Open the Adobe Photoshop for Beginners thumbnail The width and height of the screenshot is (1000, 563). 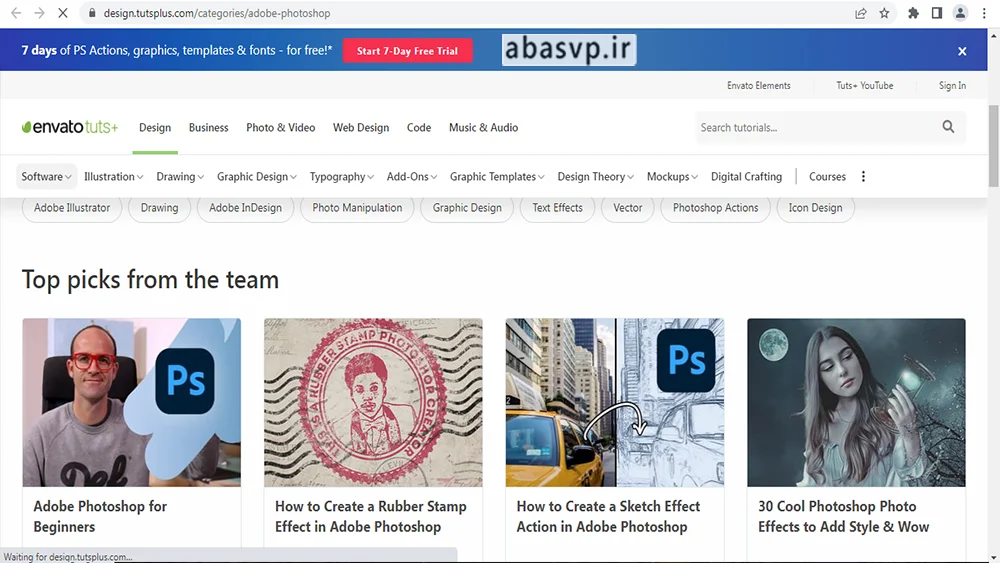[131, 402]
